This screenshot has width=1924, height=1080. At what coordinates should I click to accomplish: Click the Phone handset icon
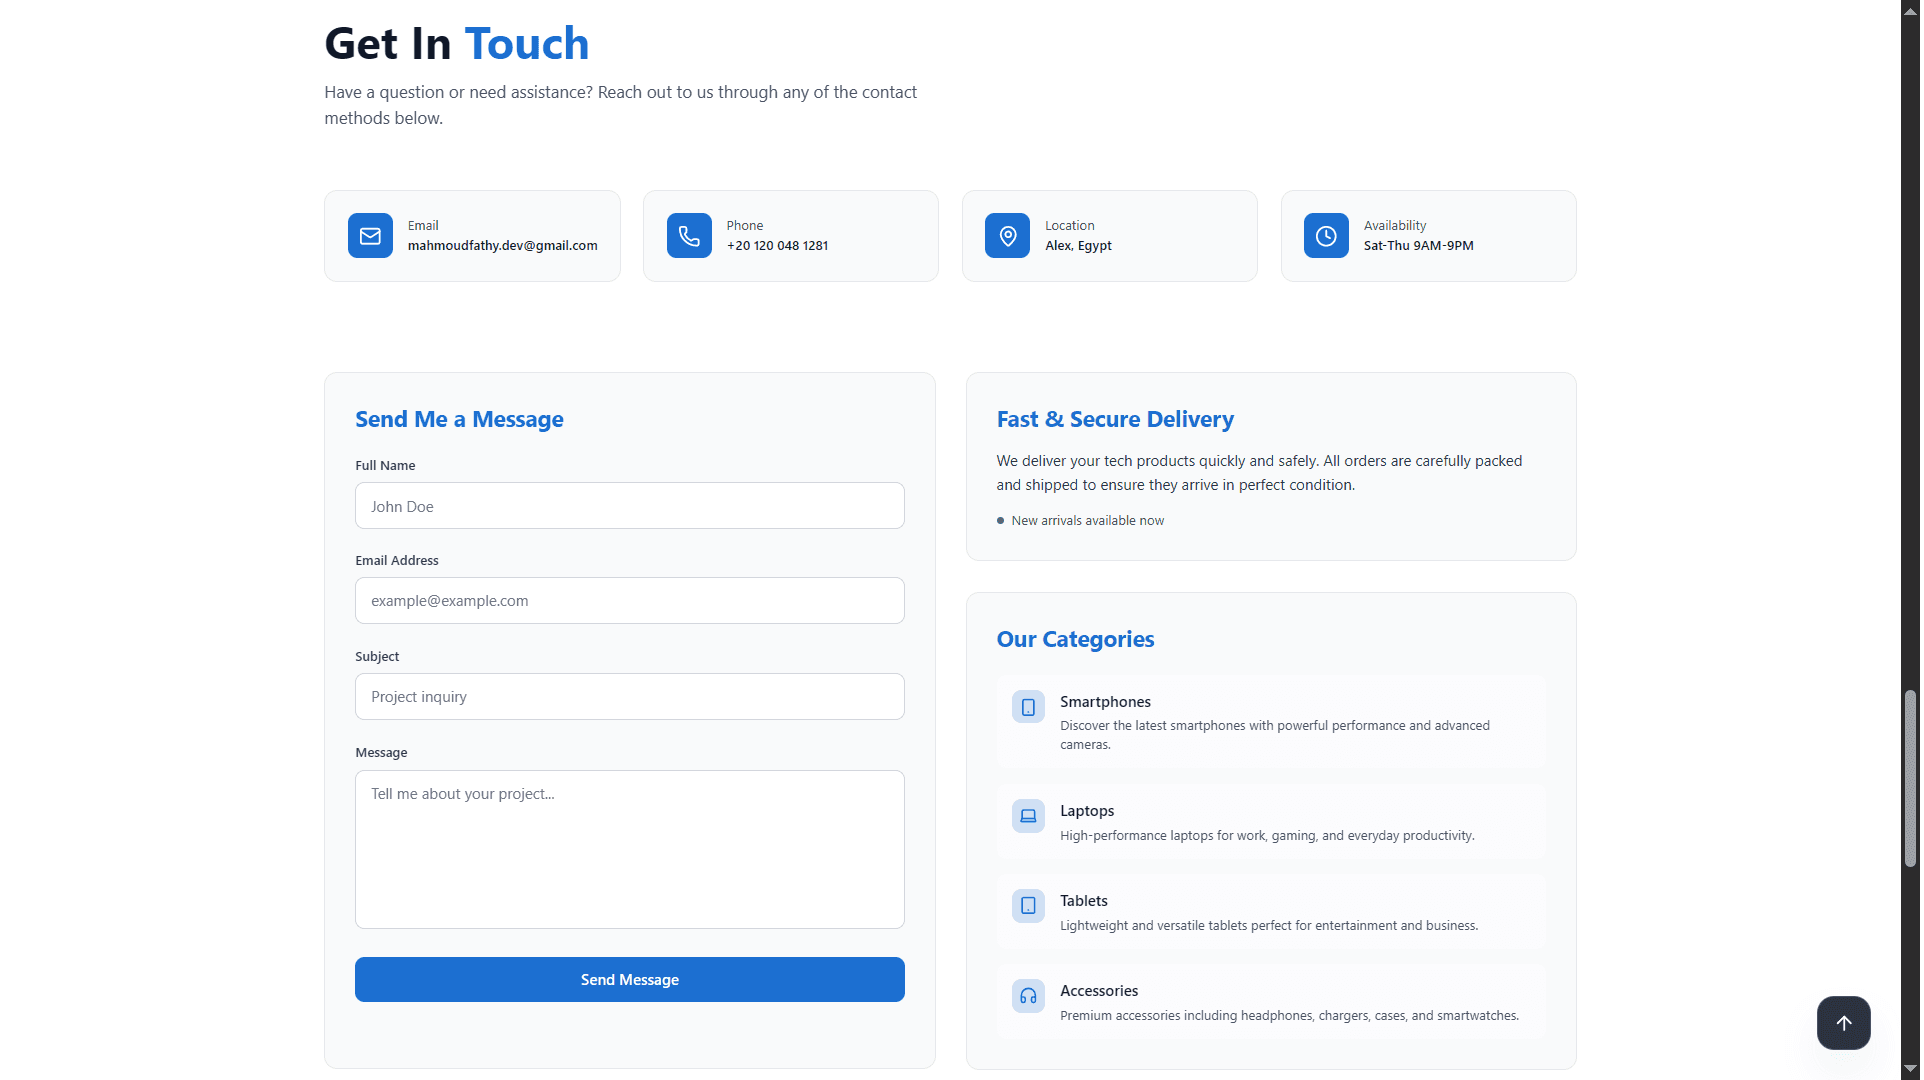click(689, 236)
